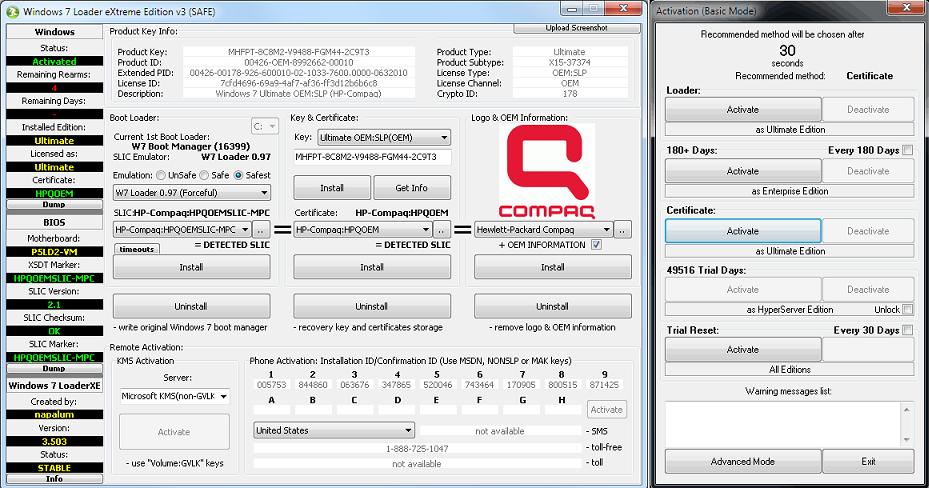
Task: Click the toll-free number 1-888-725-1047
Action: [417, 448]
